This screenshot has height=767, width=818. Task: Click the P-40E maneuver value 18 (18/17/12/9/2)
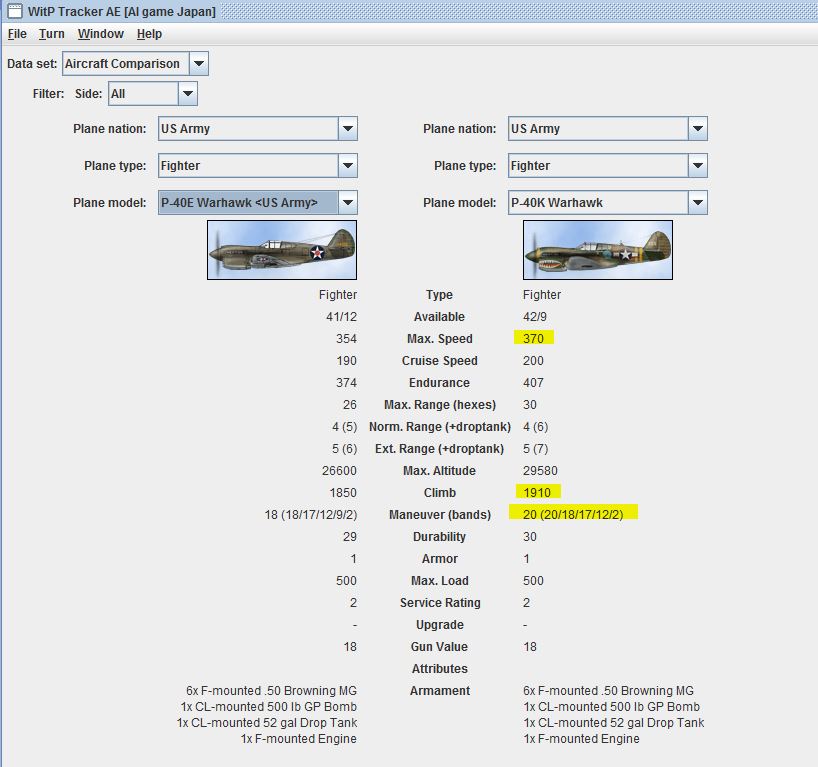coord(311,514)
